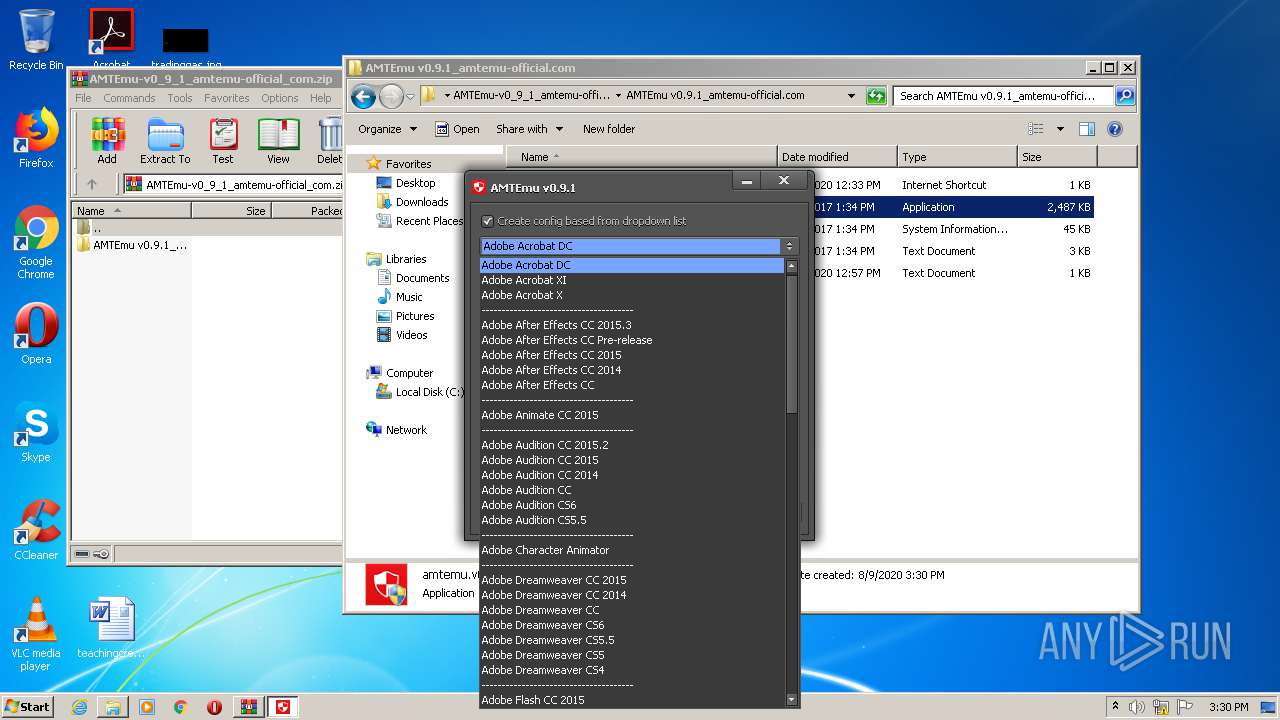Image resolution: width=1280 pixels, height=720 pixels.
Task: Select AMTEmu v0.9.1 folder in WinRAR list
Action: 133,245
